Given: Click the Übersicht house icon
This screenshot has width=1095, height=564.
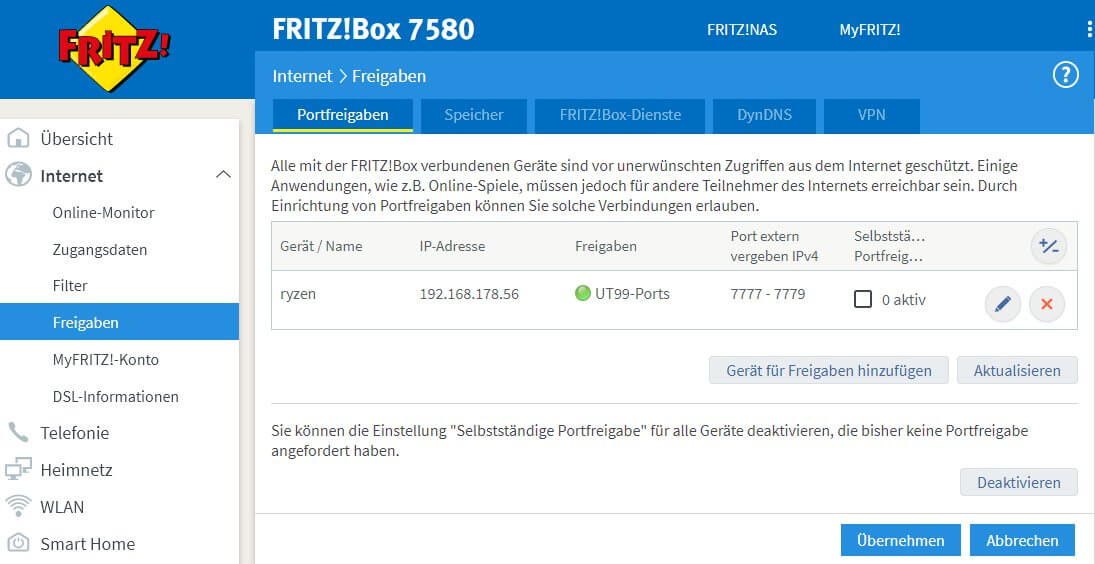Looking at the screenshot, I should (x=18, y=138).
